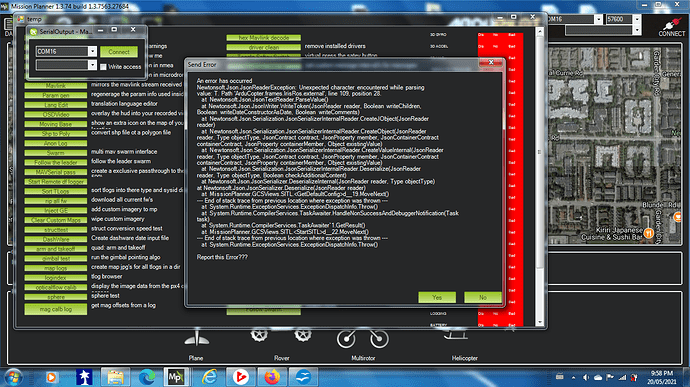Select the Plane vehicle icon
The width and height of the screenshot is (690, 387).
(x=197, y=338)
